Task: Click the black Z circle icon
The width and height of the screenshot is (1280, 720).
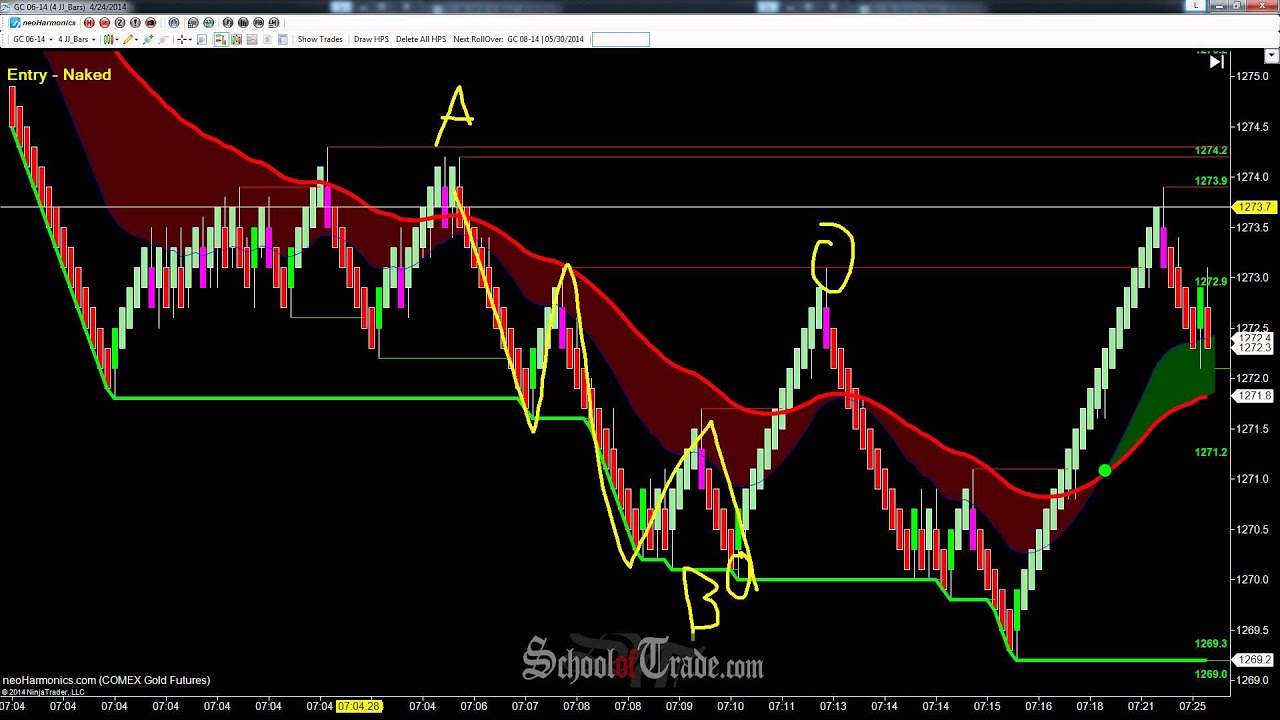Action: (x=120, y=23)
